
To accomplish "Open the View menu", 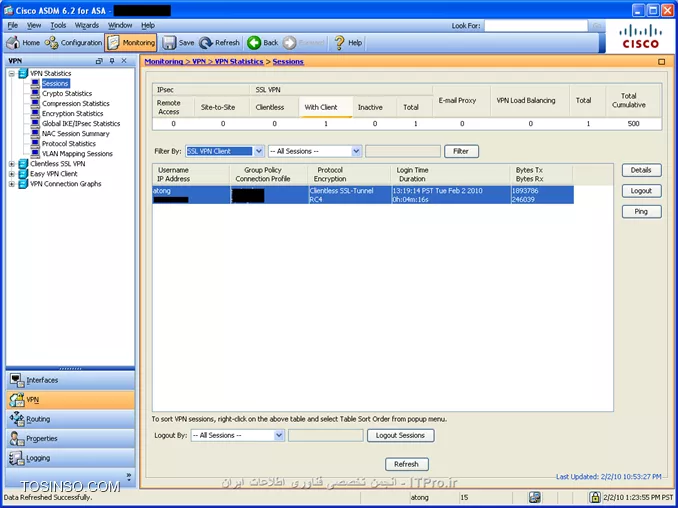I will (34, 26).
